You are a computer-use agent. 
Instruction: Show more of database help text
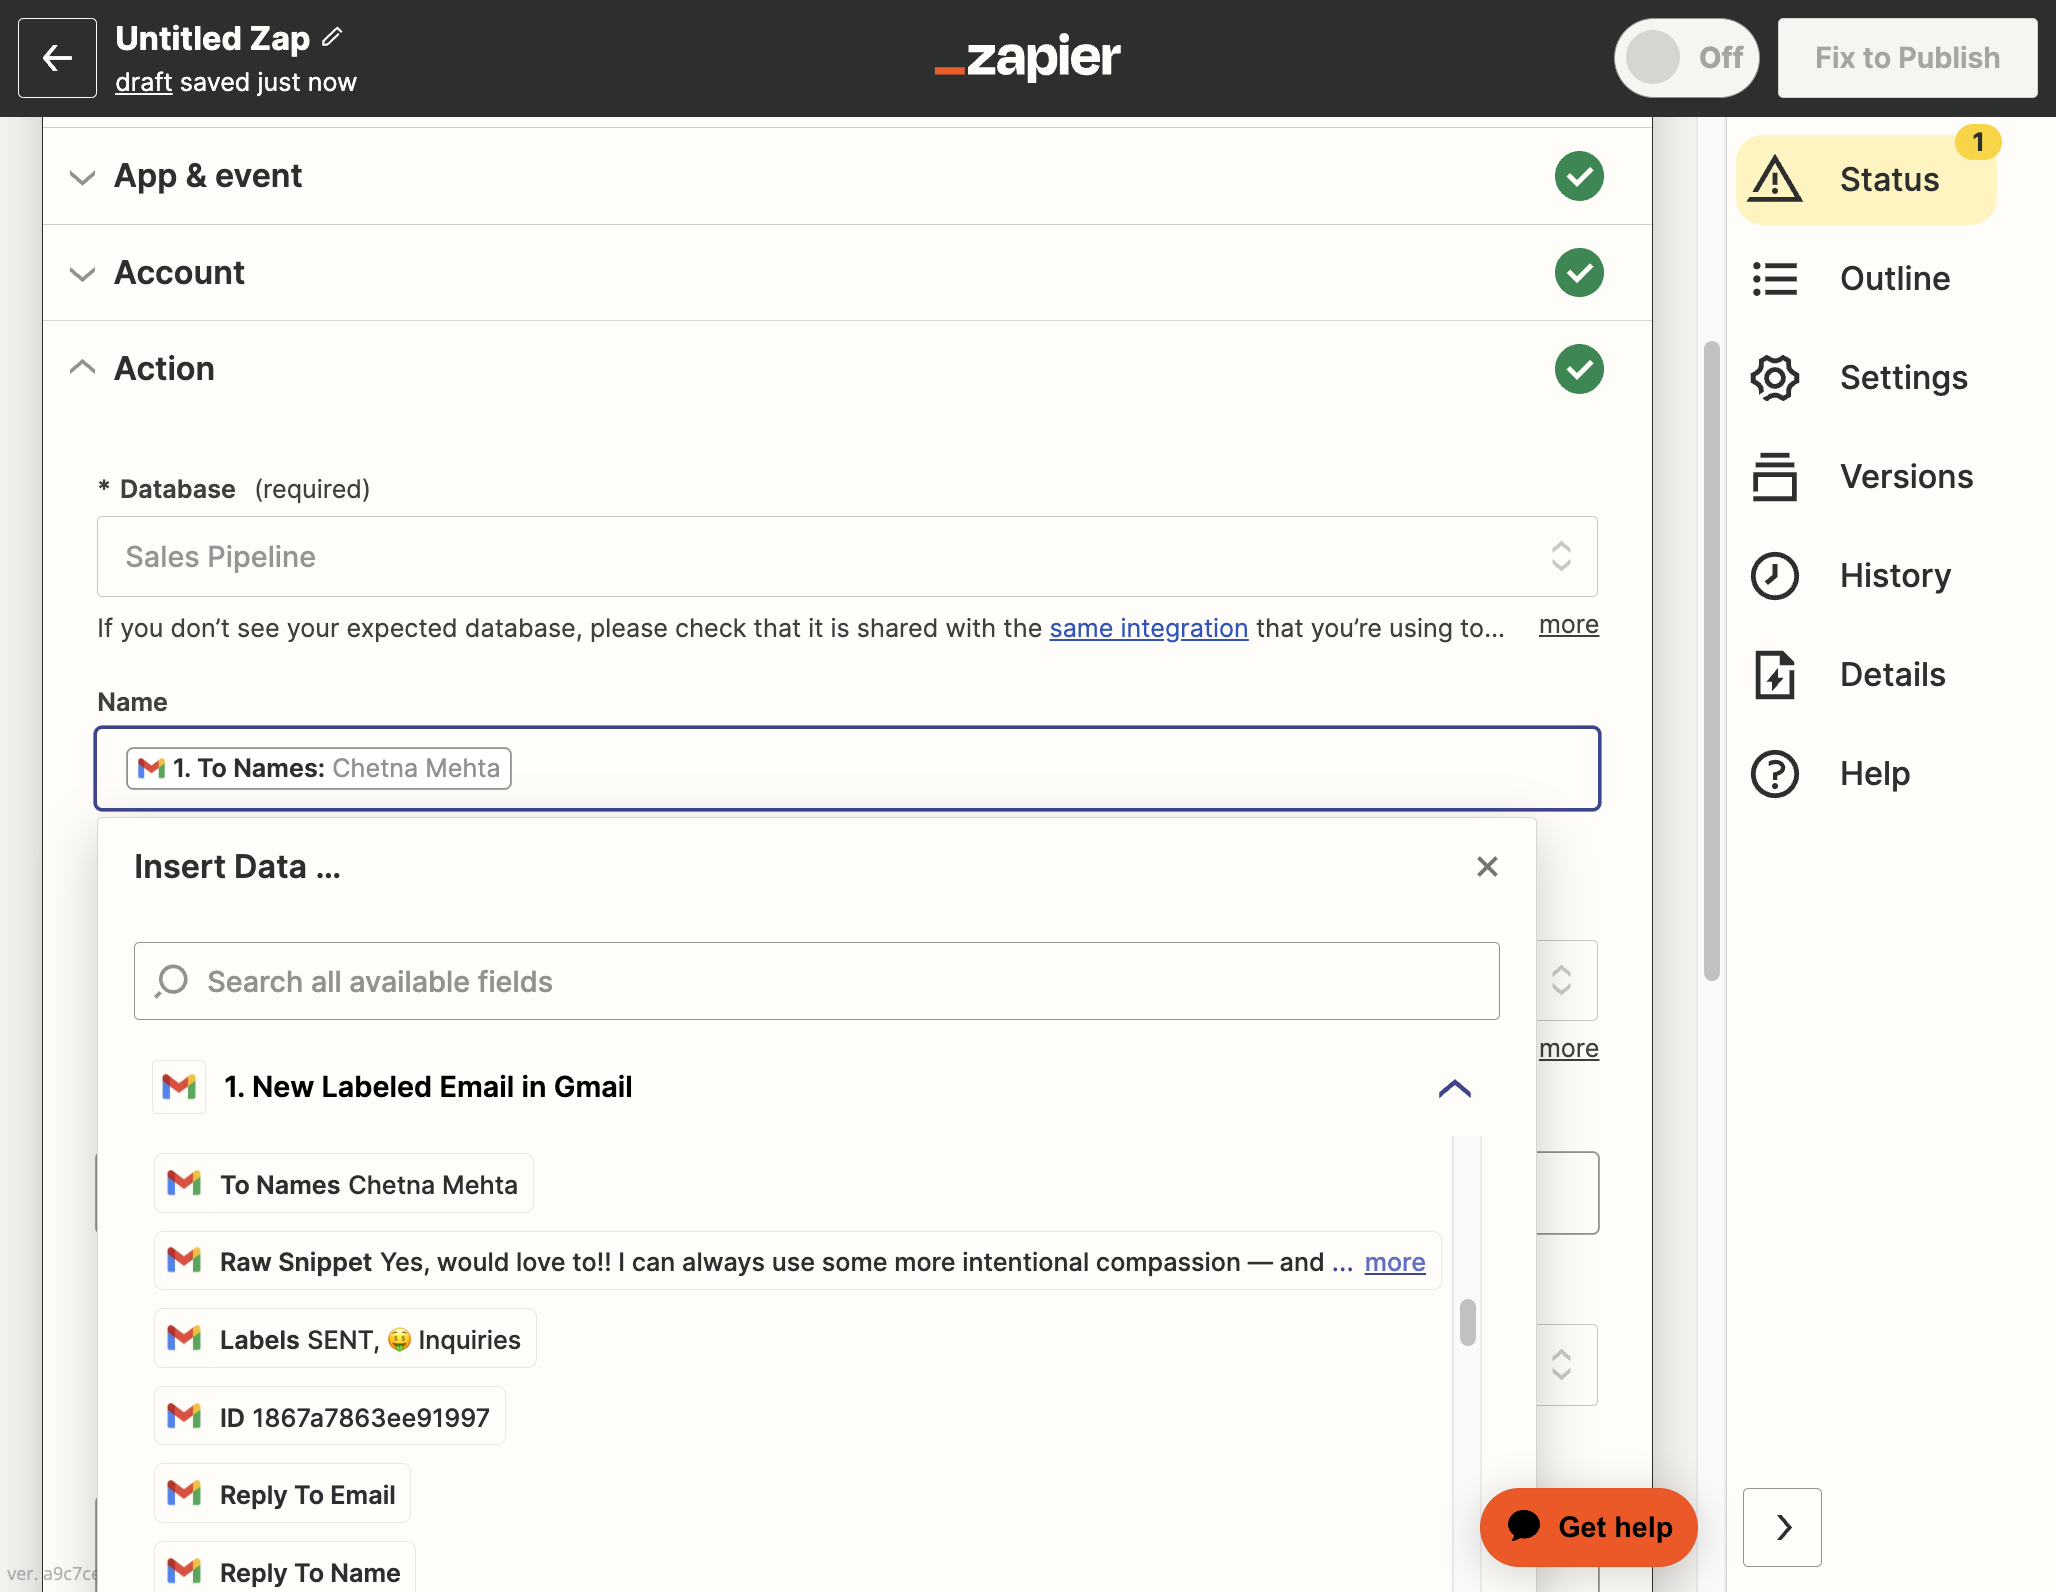click(x=1568, y=625)
